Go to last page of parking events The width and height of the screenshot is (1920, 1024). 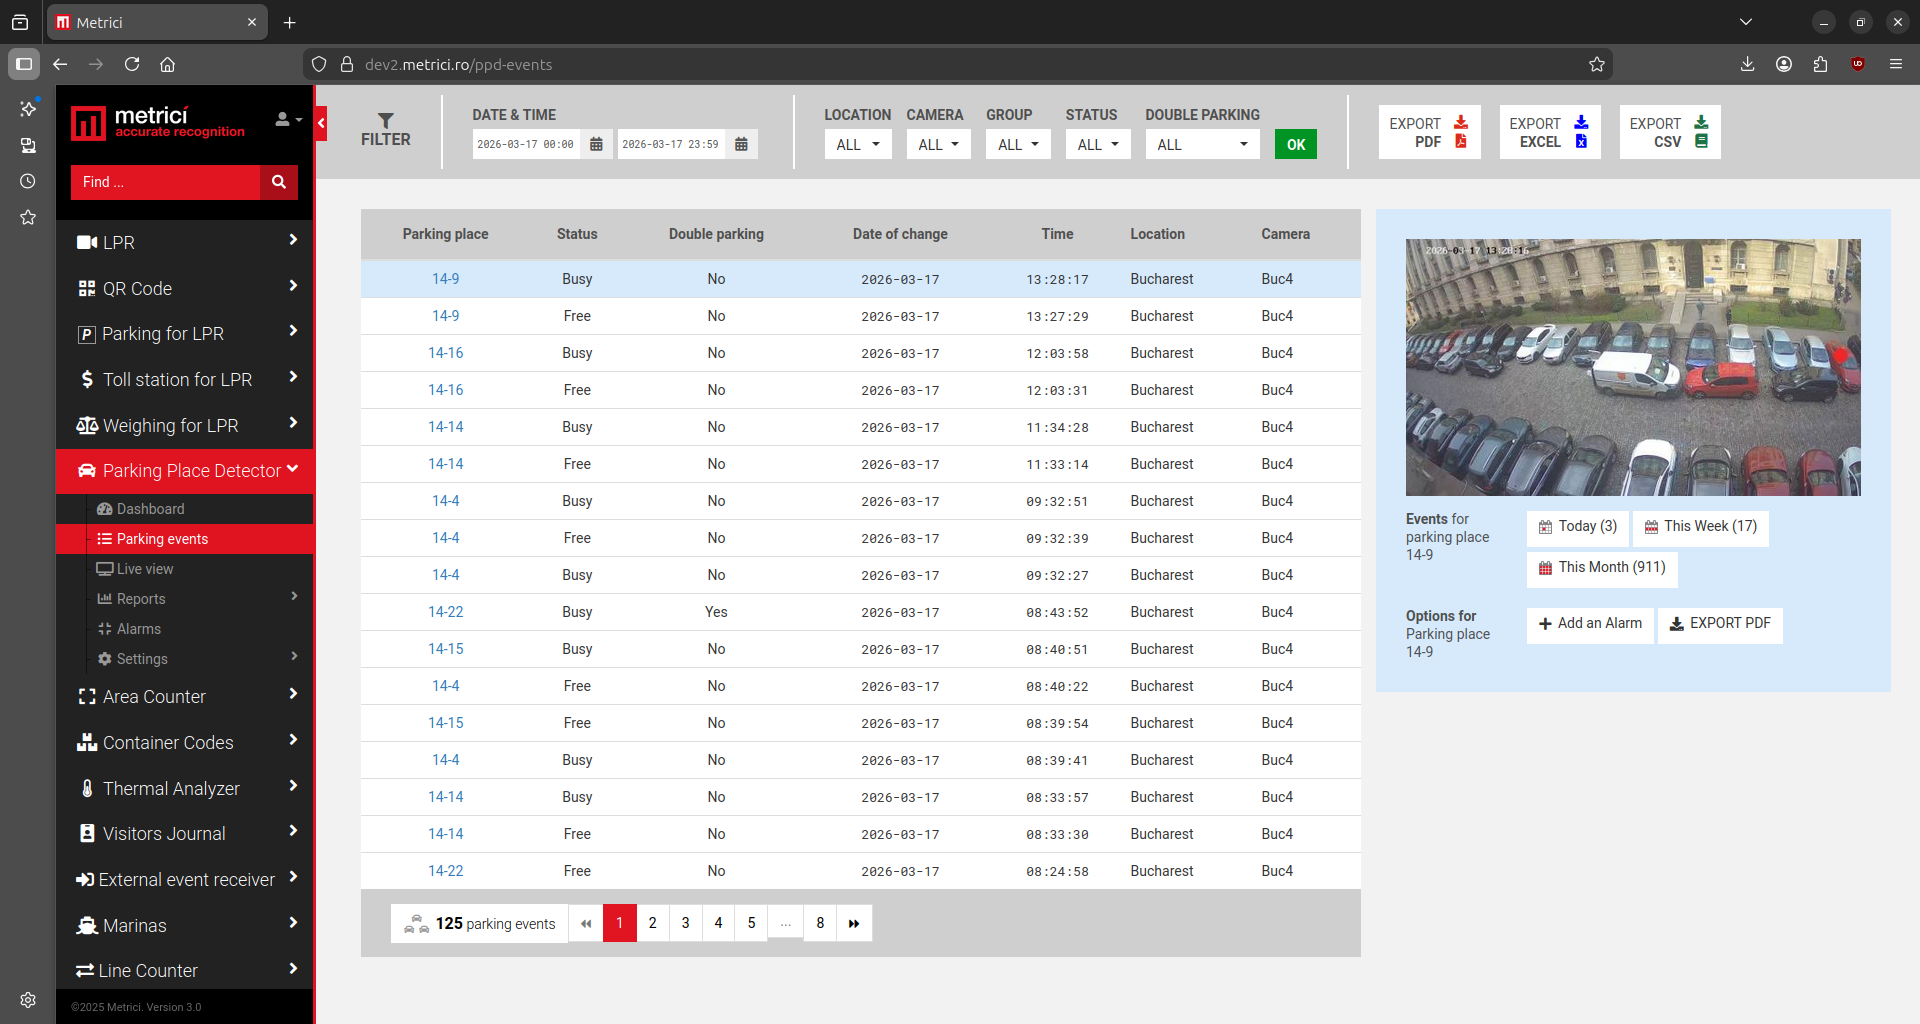(854, 923)
